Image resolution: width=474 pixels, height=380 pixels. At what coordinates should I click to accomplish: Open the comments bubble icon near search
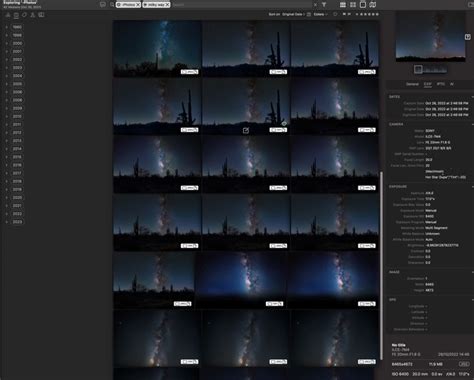(x=103, y=5)
